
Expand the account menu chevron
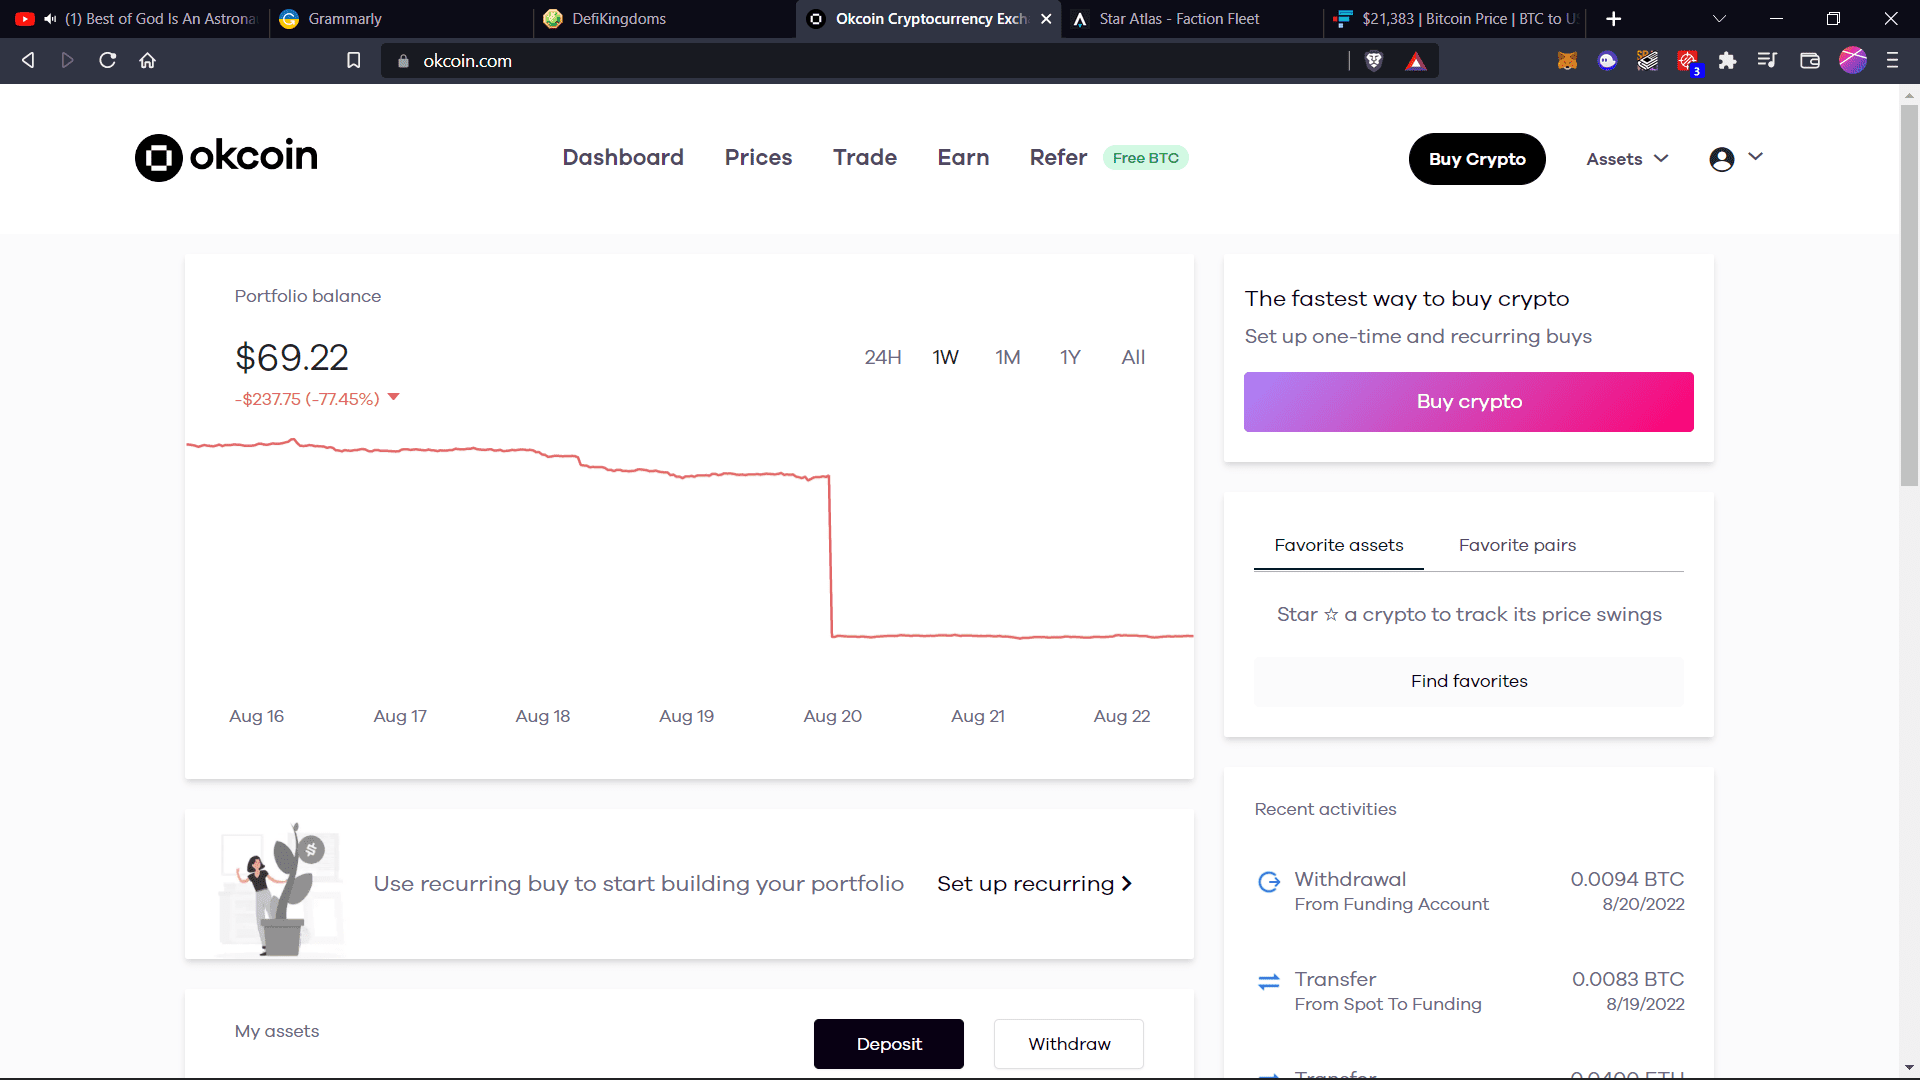click(x=1755, y=157)
